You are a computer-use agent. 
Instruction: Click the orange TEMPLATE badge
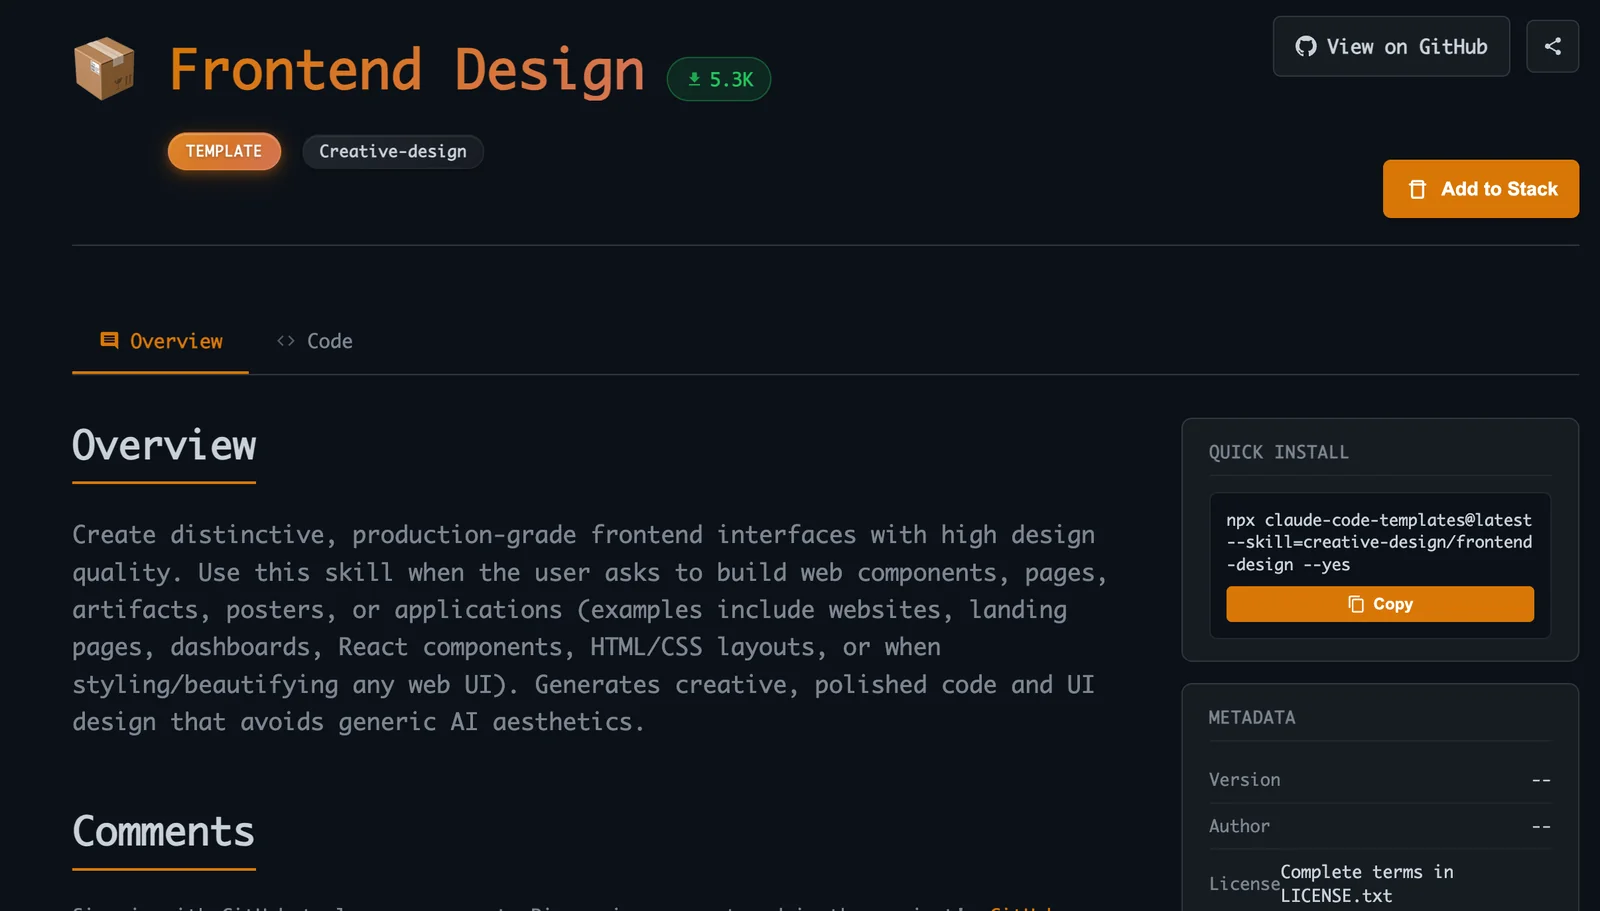point(224,151)
